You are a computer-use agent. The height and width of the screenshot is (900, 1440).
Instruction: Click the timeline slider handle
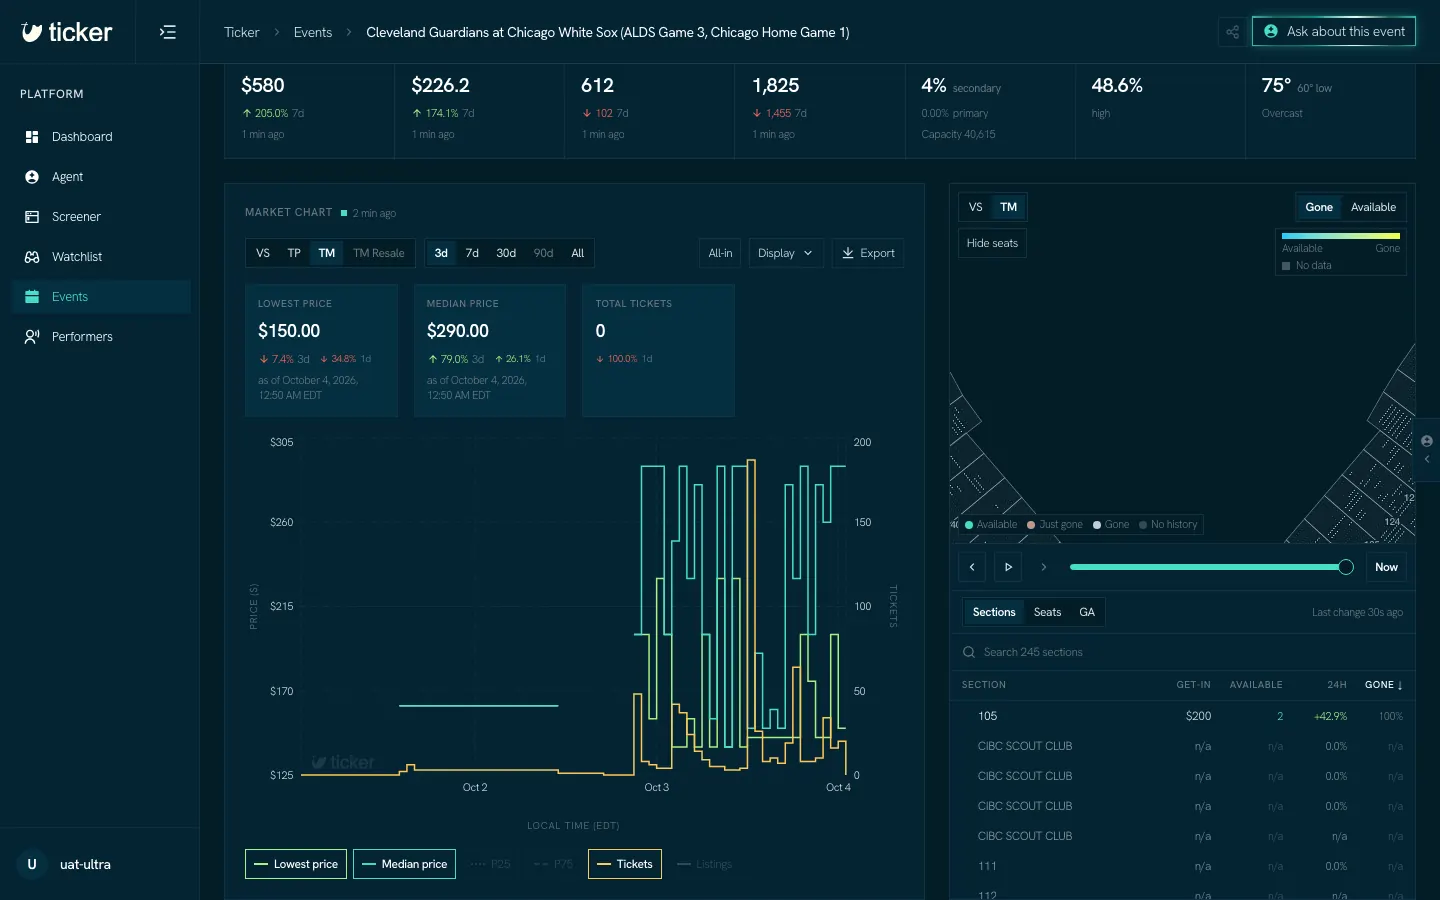[x=1346, y=567]
